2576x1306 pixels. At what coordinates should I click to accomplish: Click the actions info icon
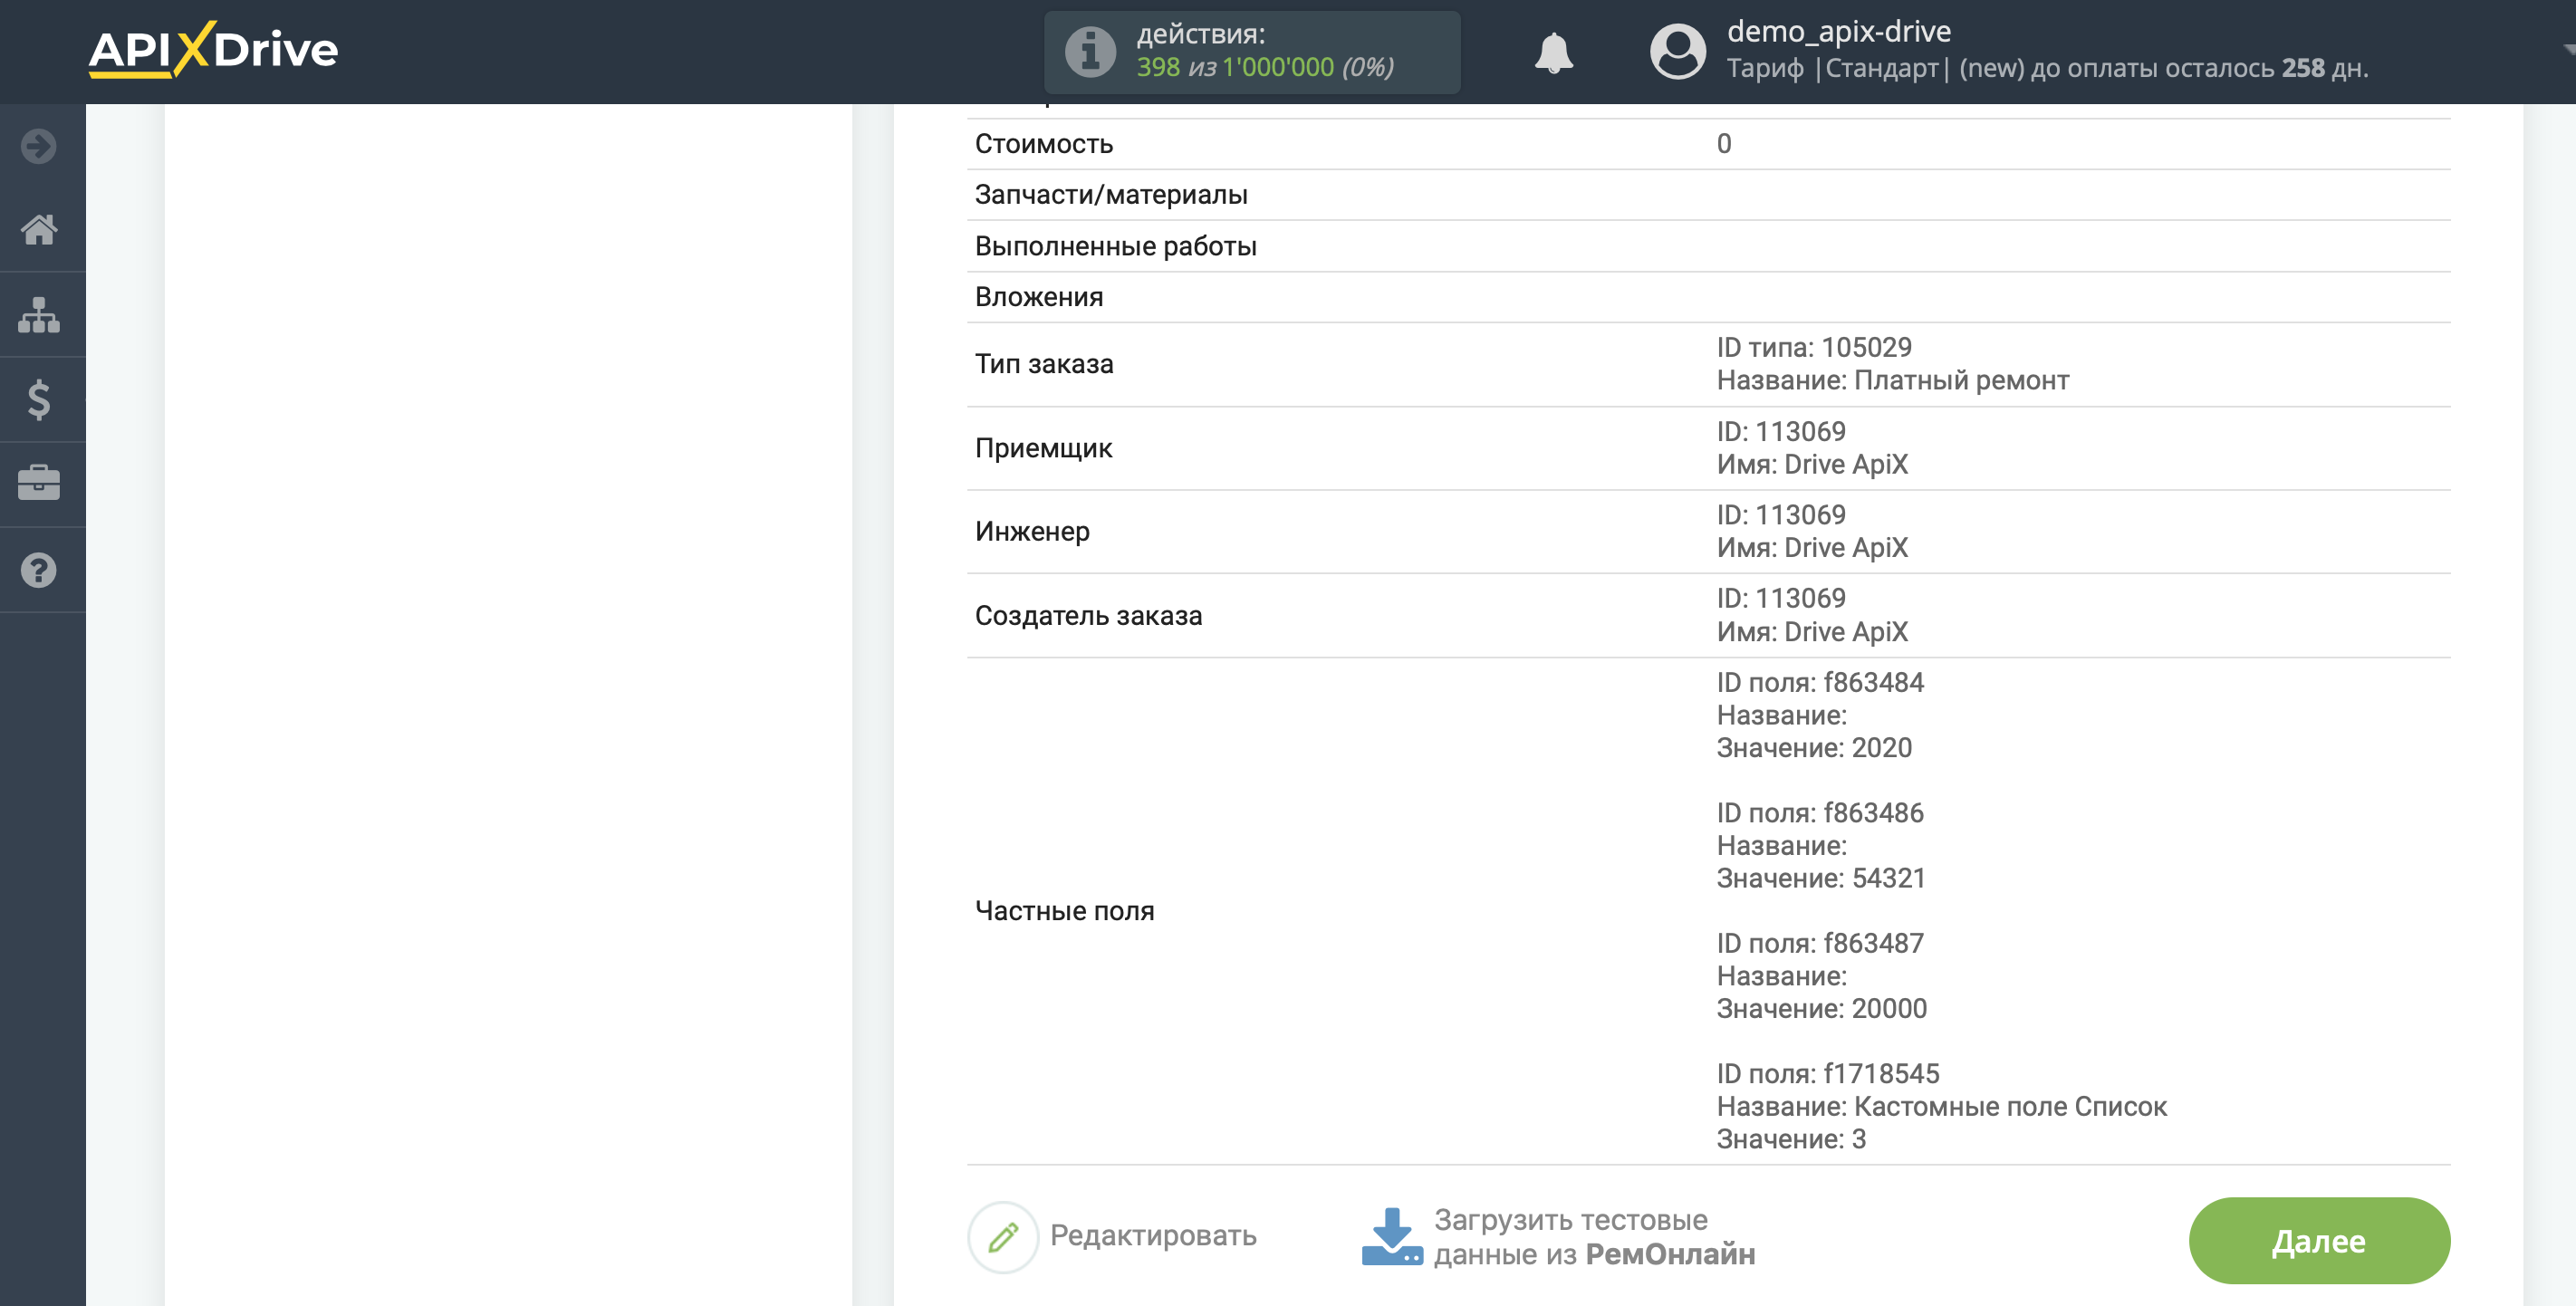click(x=1090, y=52)
